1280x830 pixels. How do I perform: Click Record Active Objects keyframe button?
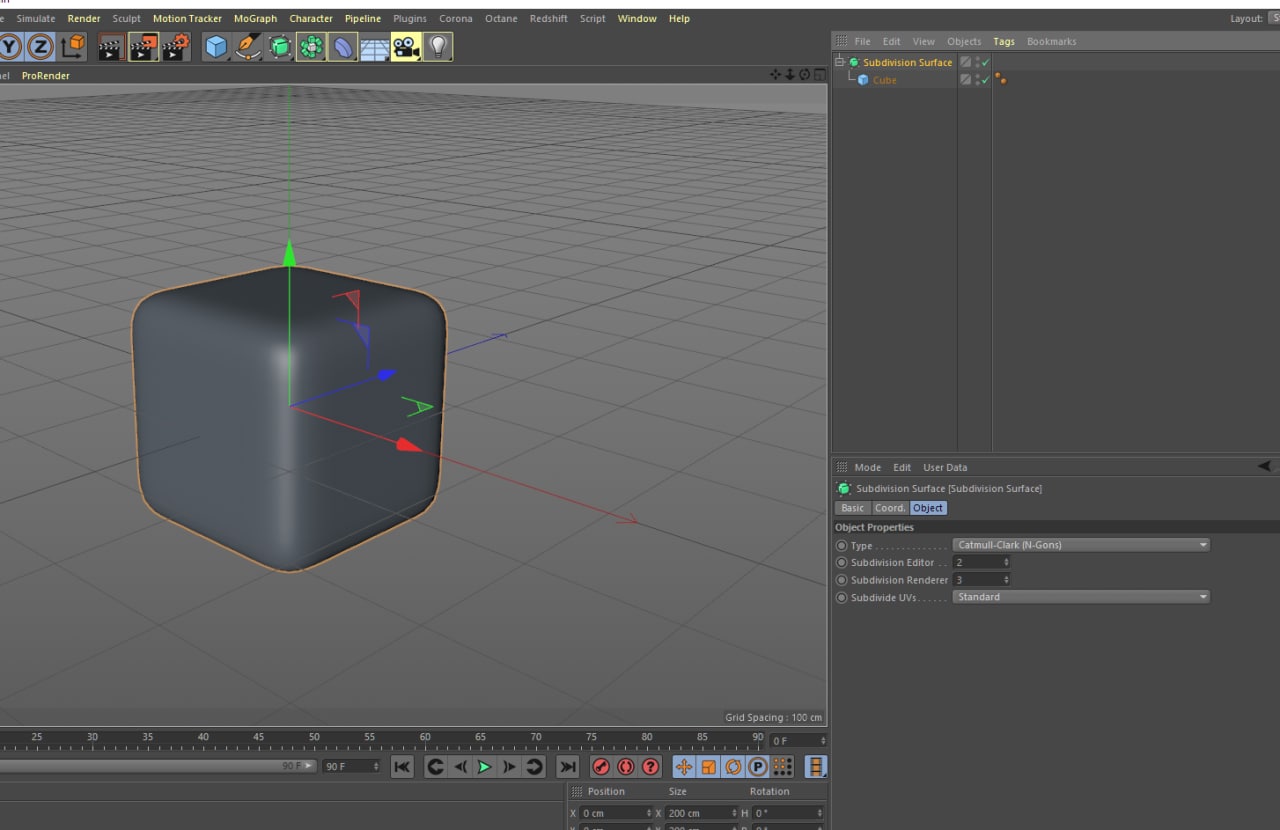click(601, 767)
